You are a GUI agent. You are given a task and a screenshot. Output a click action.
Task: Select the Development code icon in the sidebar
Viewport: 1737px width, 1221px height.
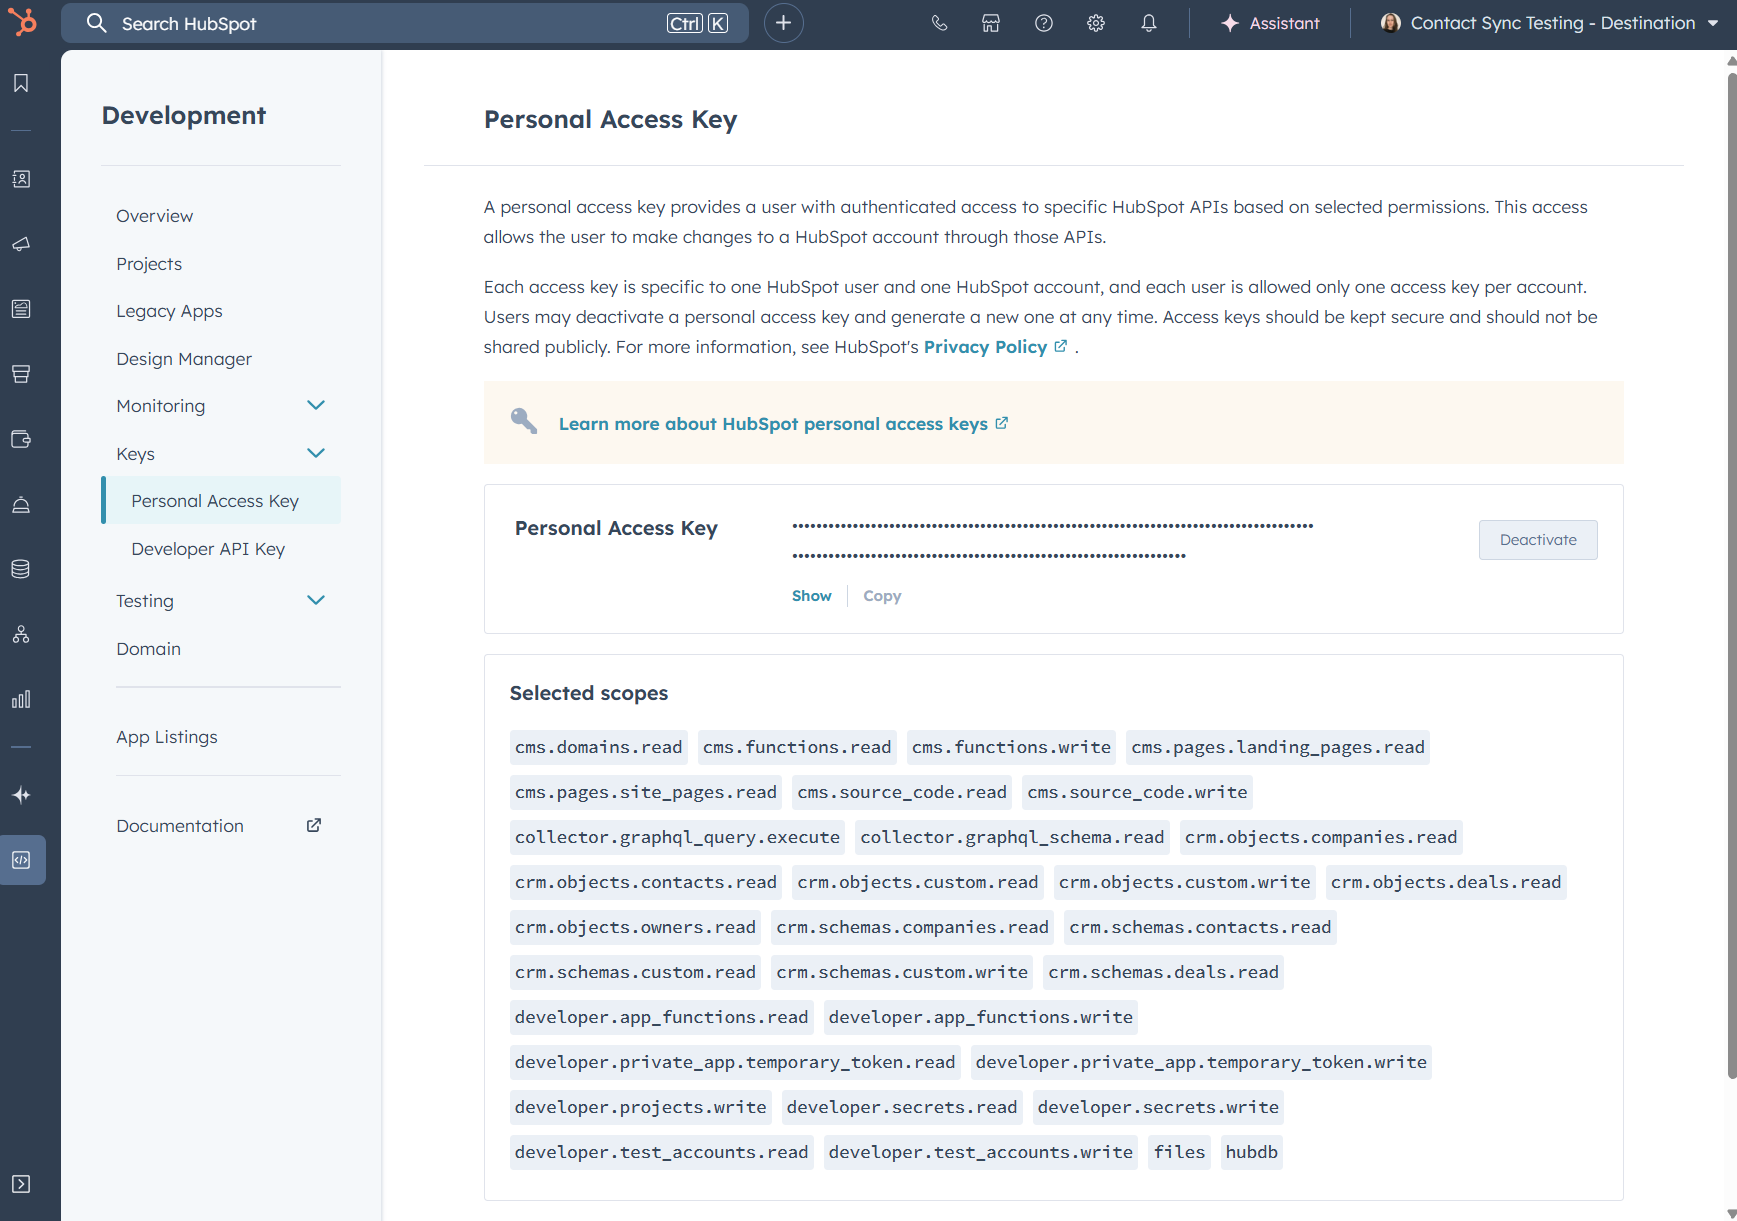tap(23, 859)
